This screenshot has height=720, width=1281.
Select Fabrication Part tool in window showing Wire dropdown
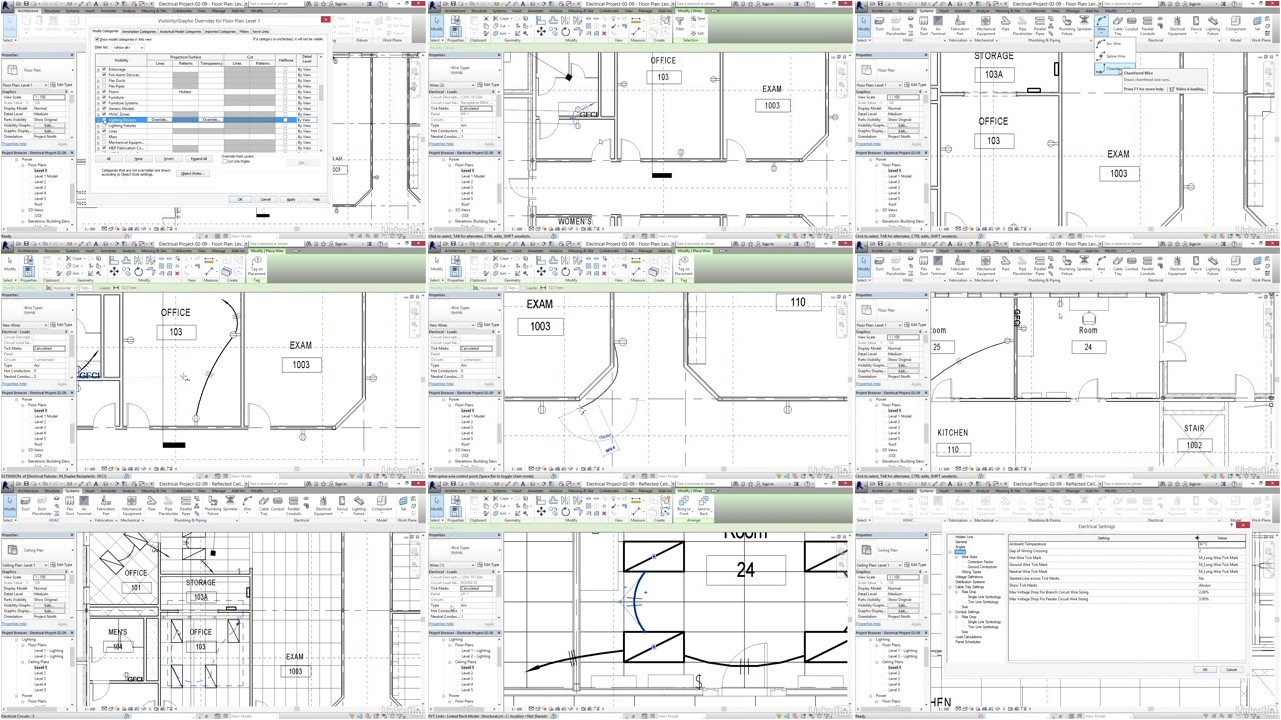click(x=960, y=24)
